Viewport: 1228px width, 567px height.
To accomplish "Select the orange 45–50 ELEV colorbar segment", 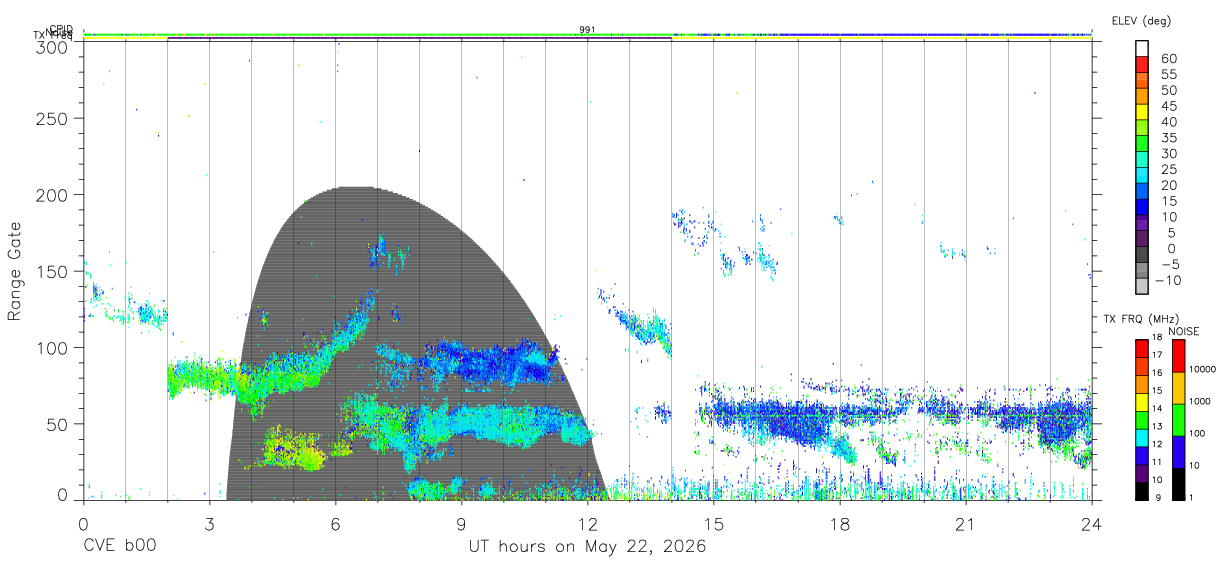I will click(1142, 98).
